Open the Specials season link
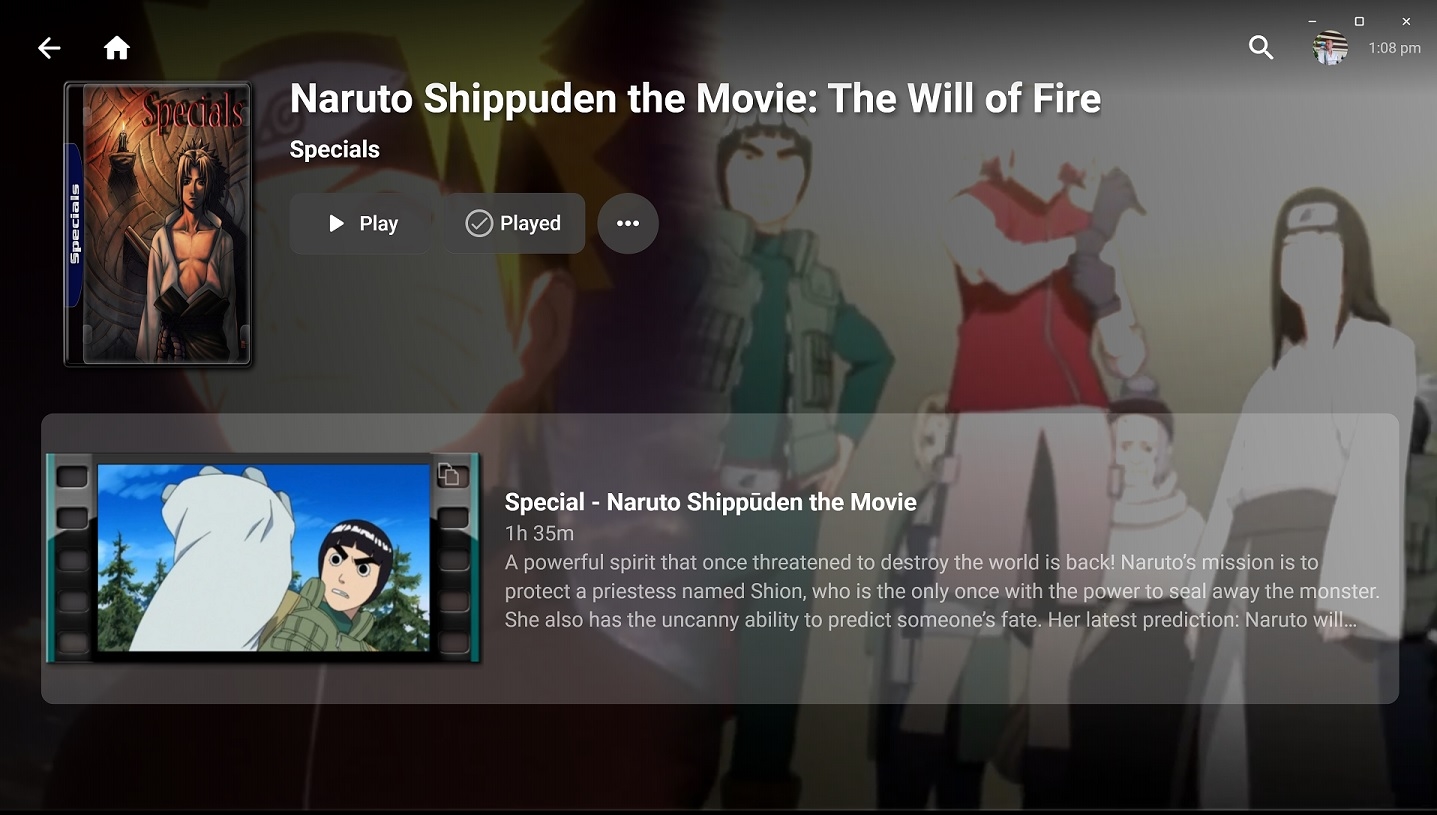 click(335, 150)
